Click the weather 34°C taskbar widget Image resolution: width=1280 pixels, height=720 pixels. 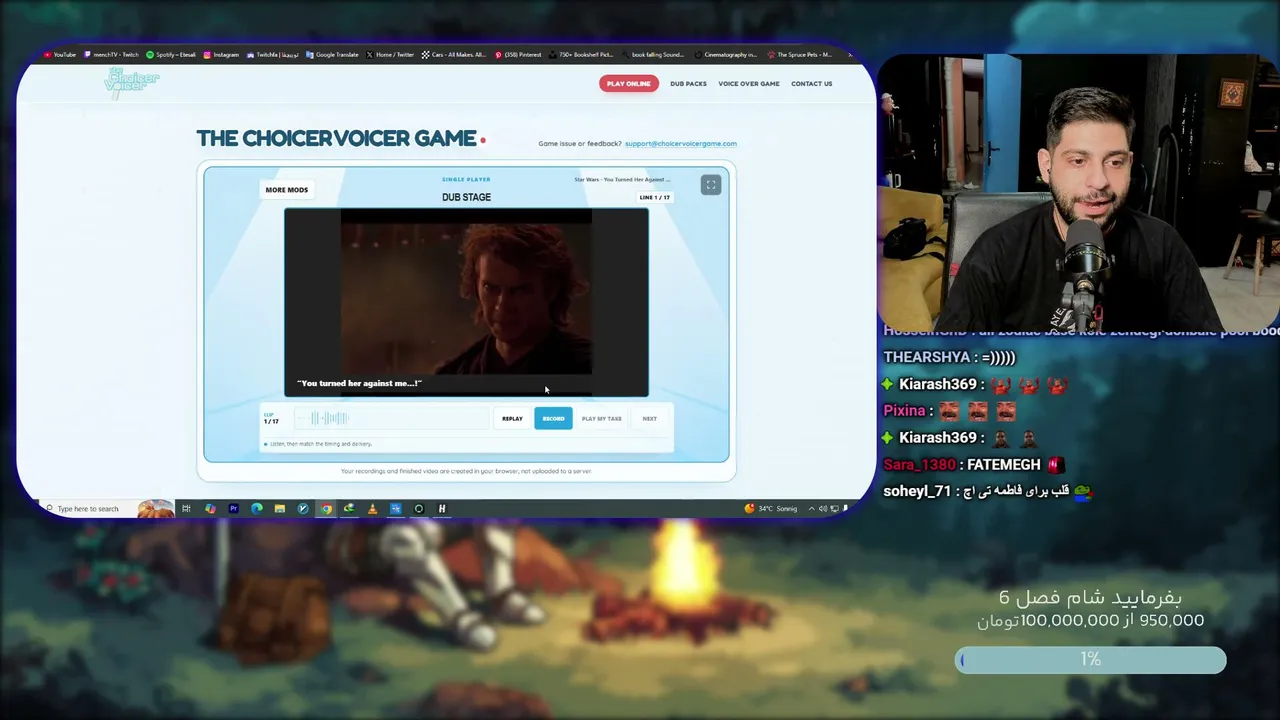pyautogui.click(x=772, y=508)
